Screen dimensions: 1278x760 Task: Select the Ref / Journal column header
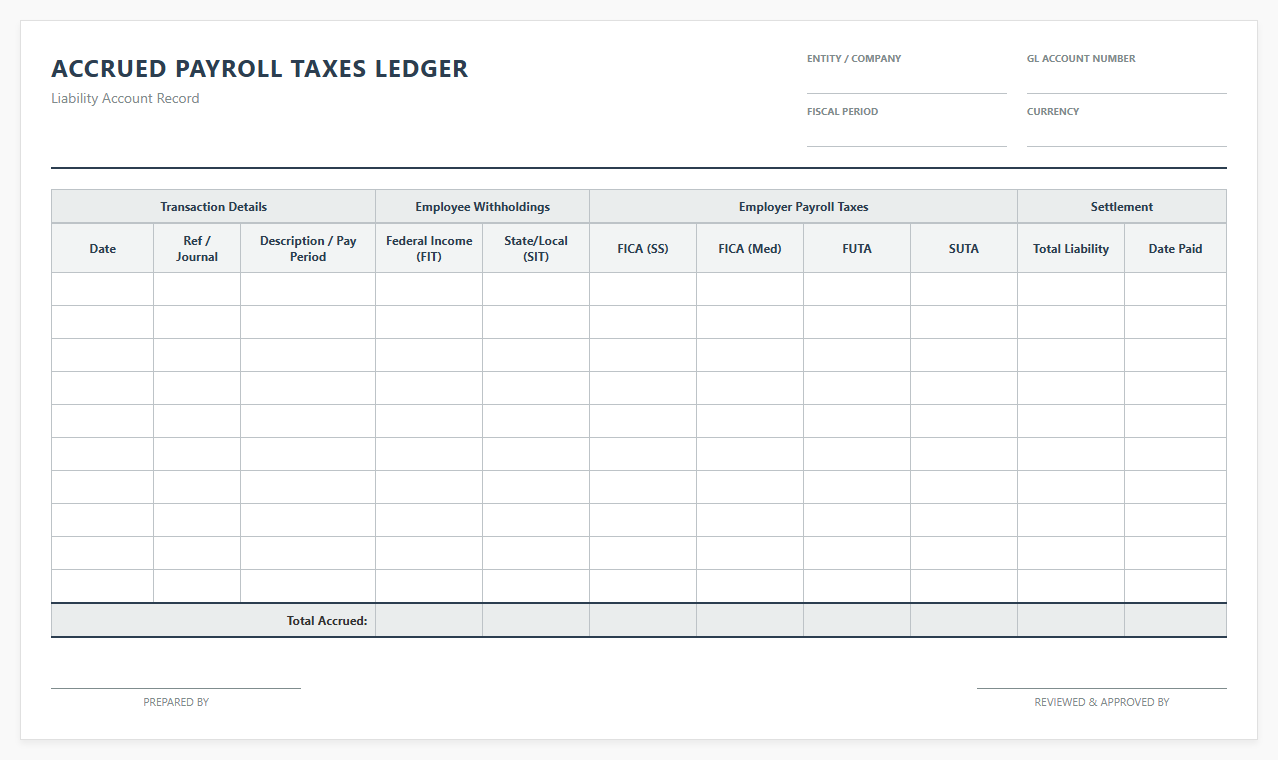point(197,248)
